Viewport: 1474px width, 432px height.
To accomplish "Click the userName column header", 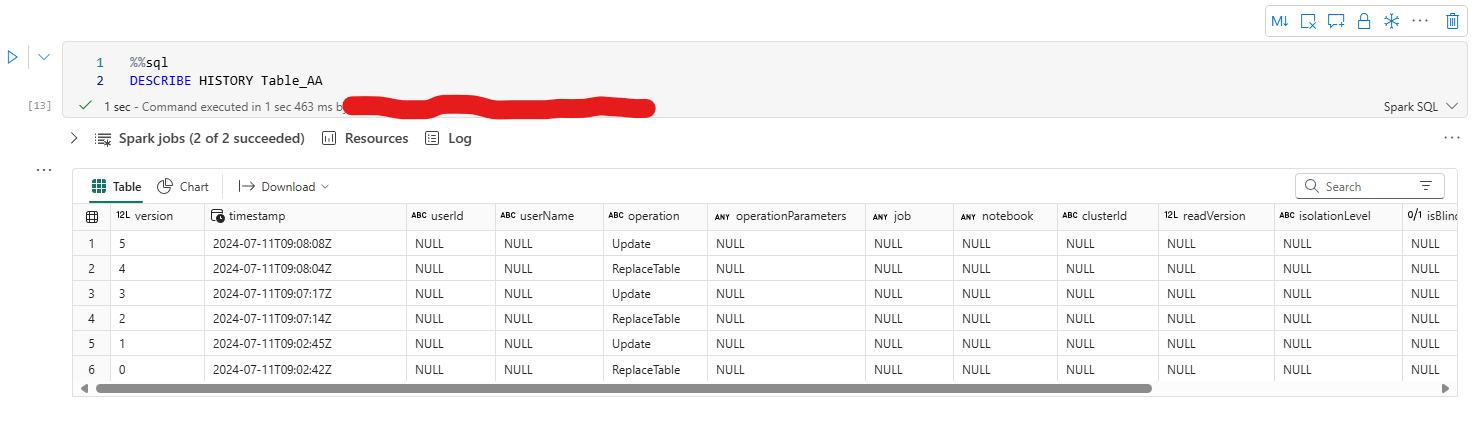I will 549,216.
